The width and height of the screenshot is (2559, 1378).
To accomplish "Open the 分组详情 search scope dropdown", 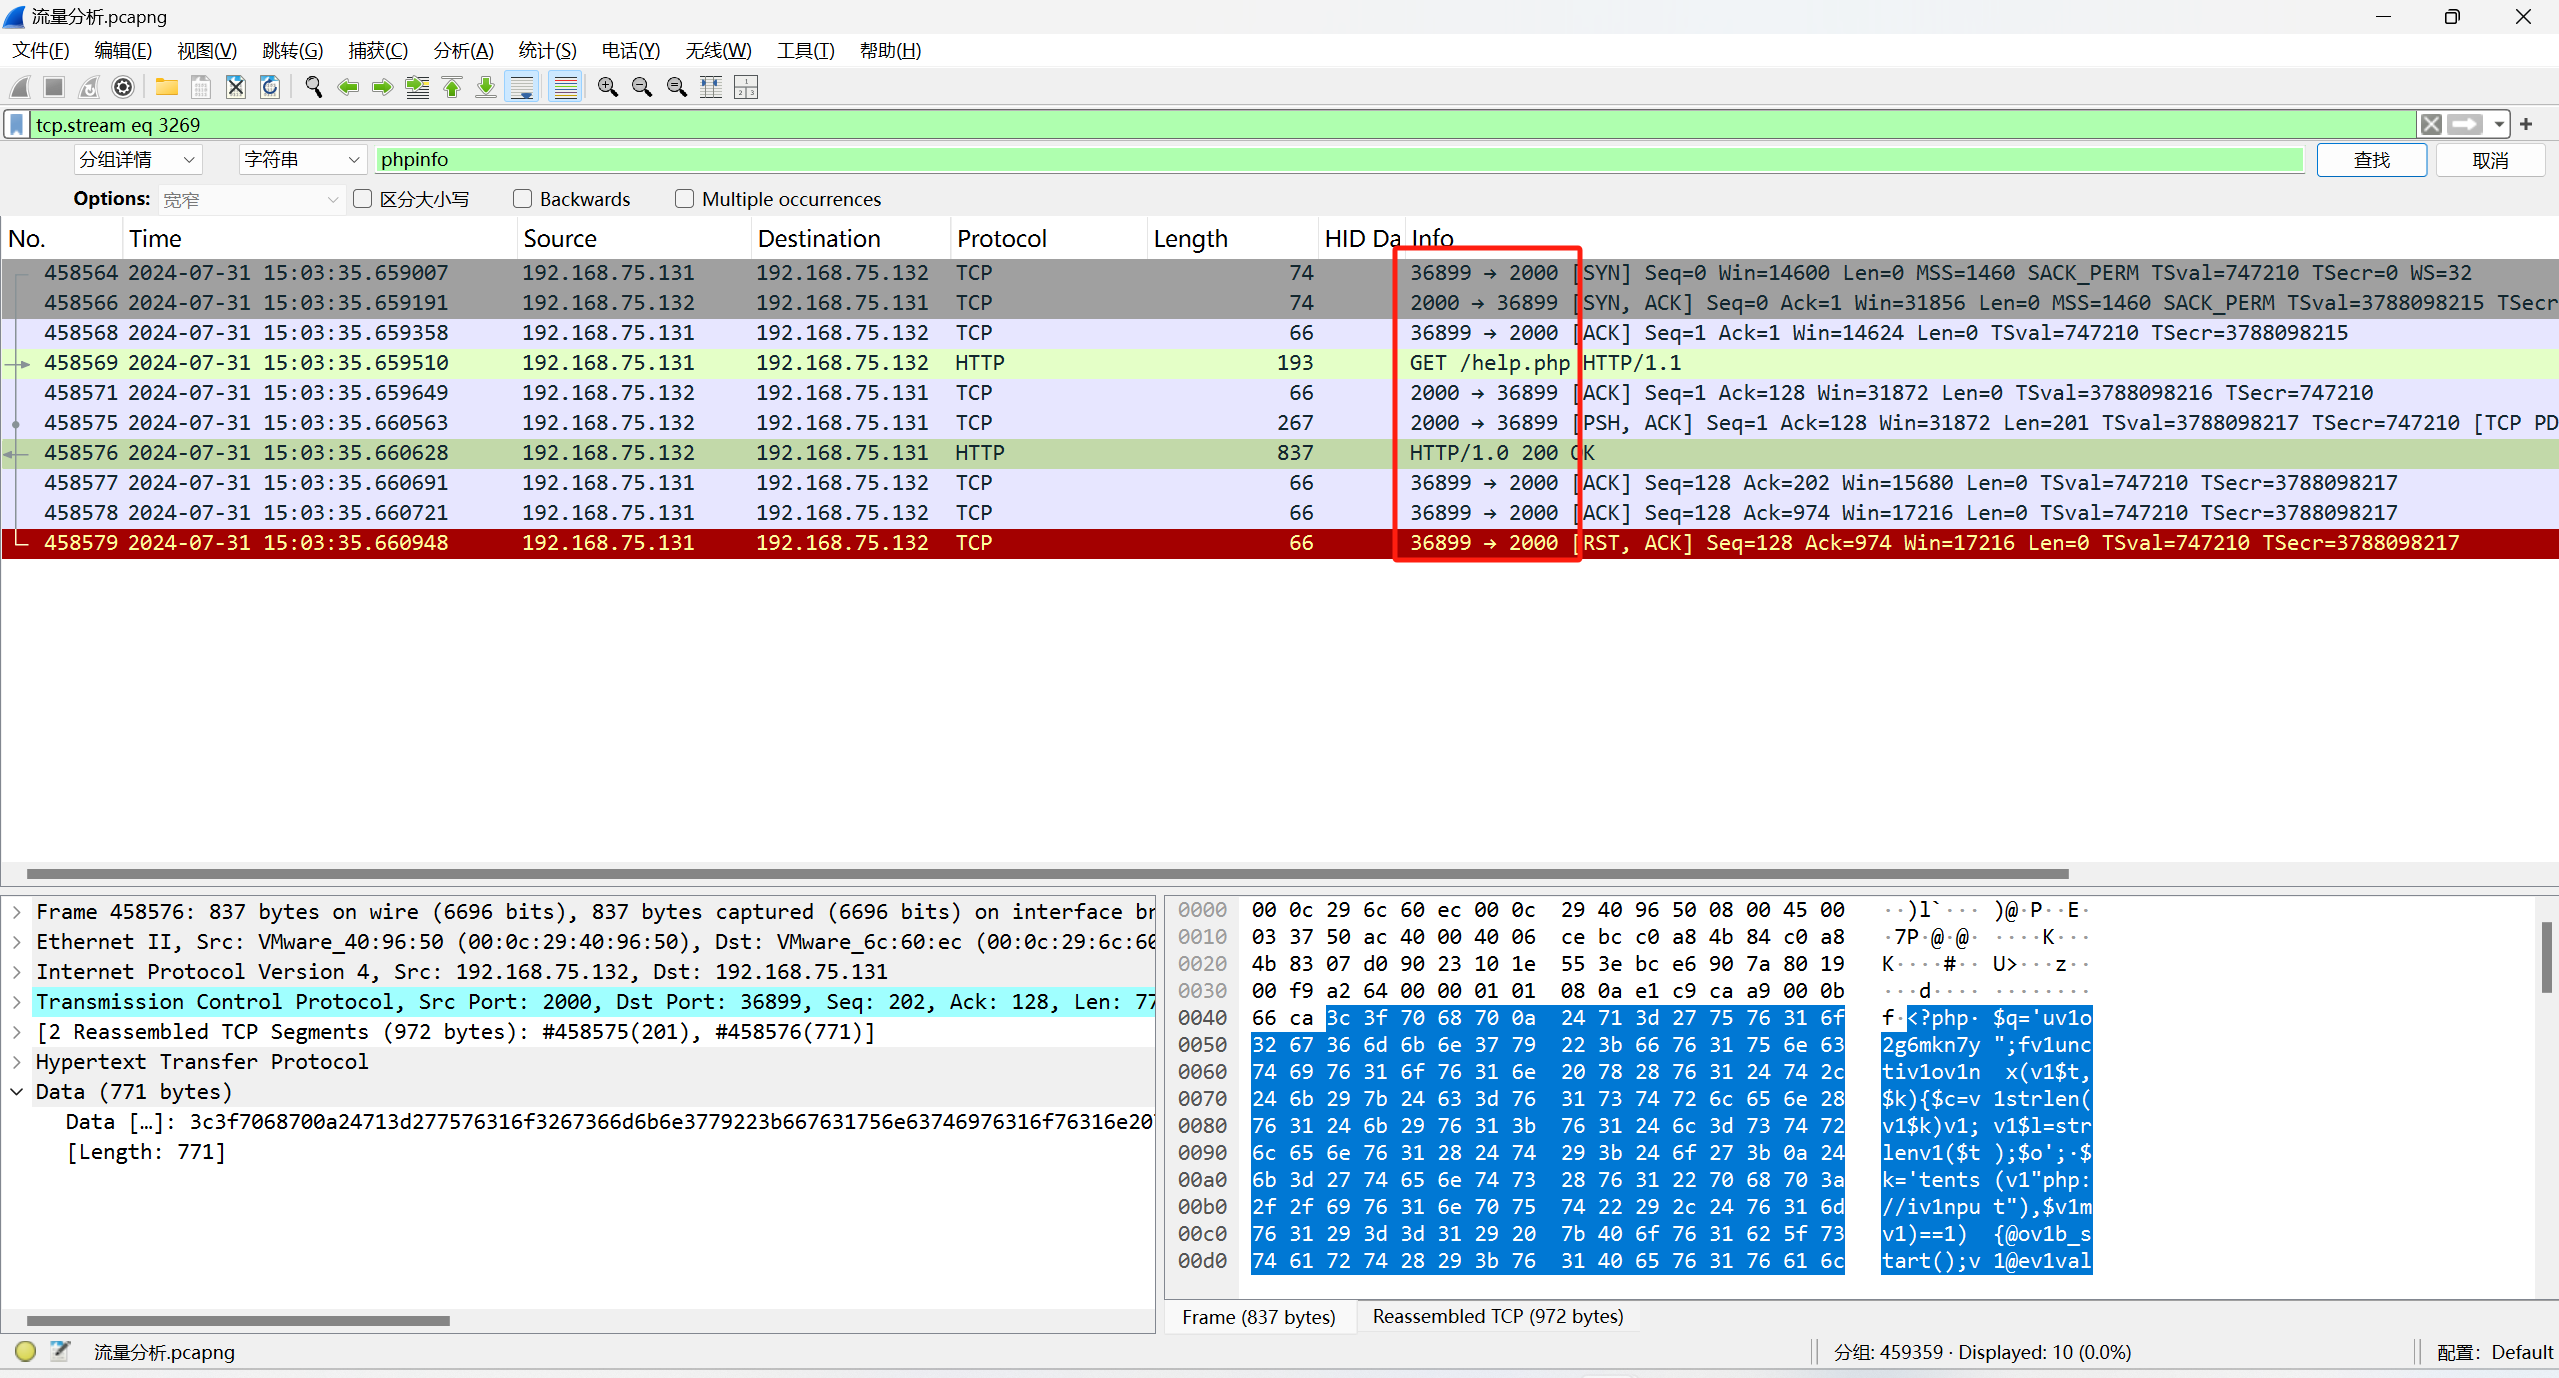I will (x=137, y=160).
